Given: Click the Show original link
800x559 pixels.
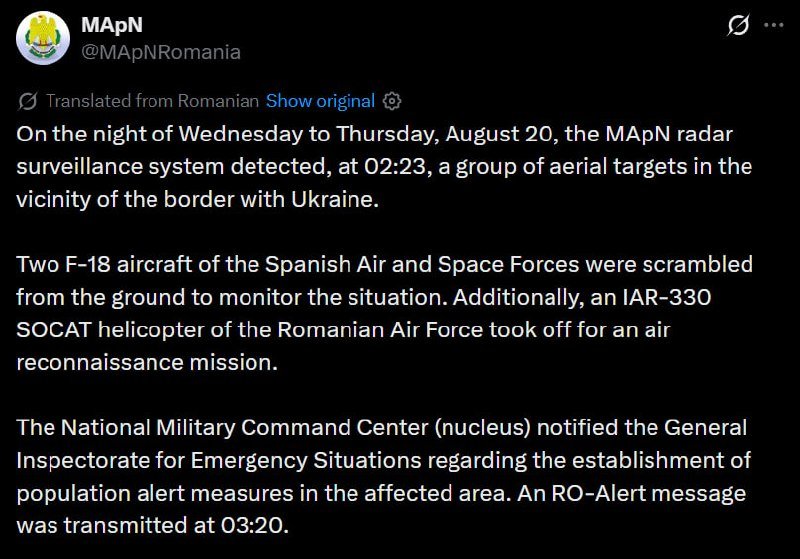Looking at the screenshot, I should [320, 101].
